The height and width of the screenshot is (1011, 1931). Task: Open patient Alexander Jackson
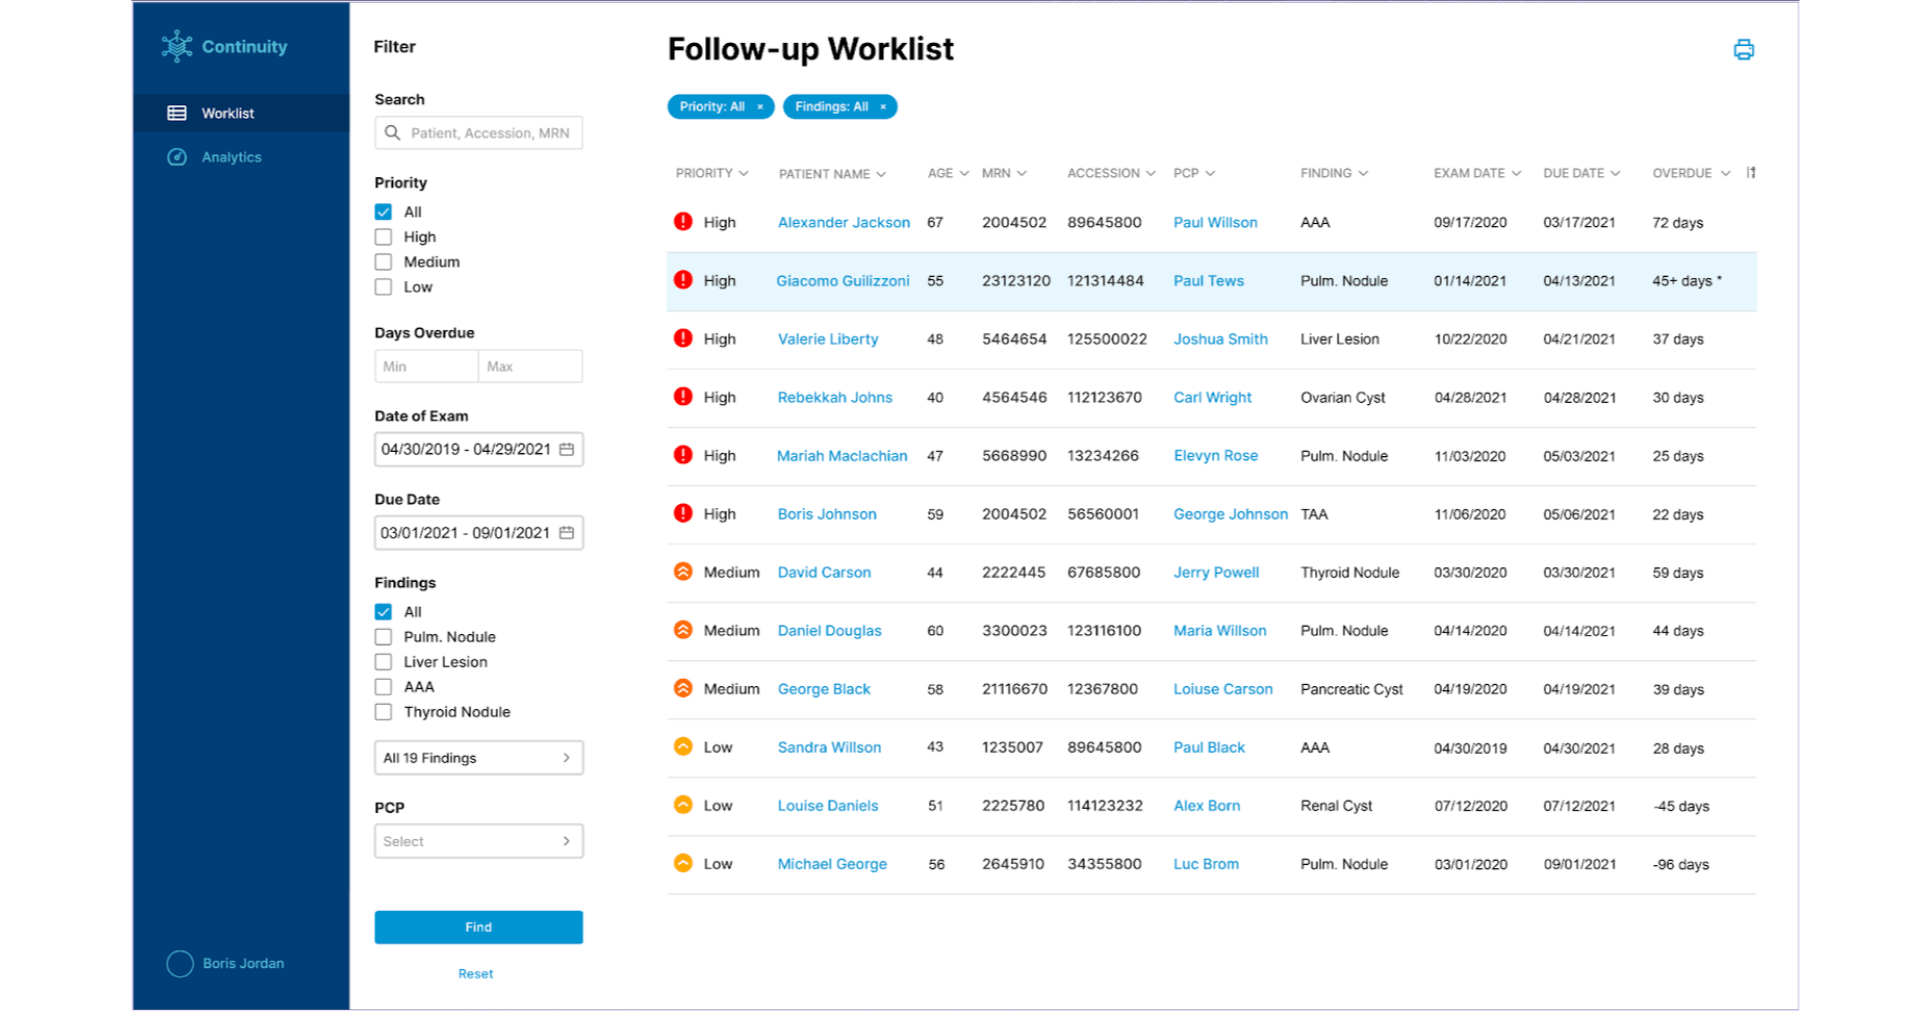(844, 222)
